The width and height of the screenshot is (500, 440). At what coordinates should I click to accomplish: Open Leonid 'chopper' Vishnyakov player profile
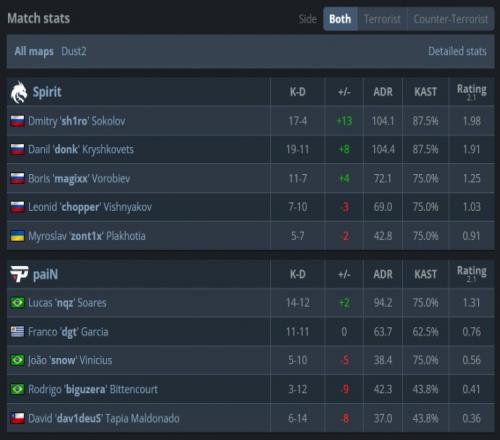click(x=90, y=207)
